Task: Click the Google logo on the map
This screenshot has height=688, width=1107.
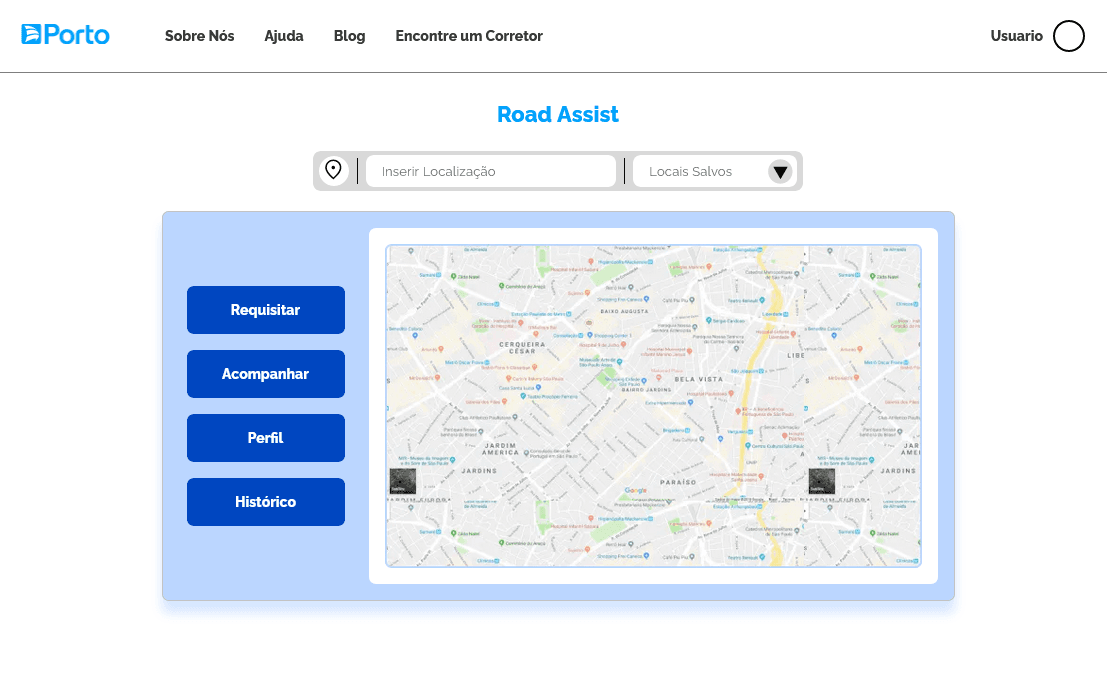Action: click(635, 490)
